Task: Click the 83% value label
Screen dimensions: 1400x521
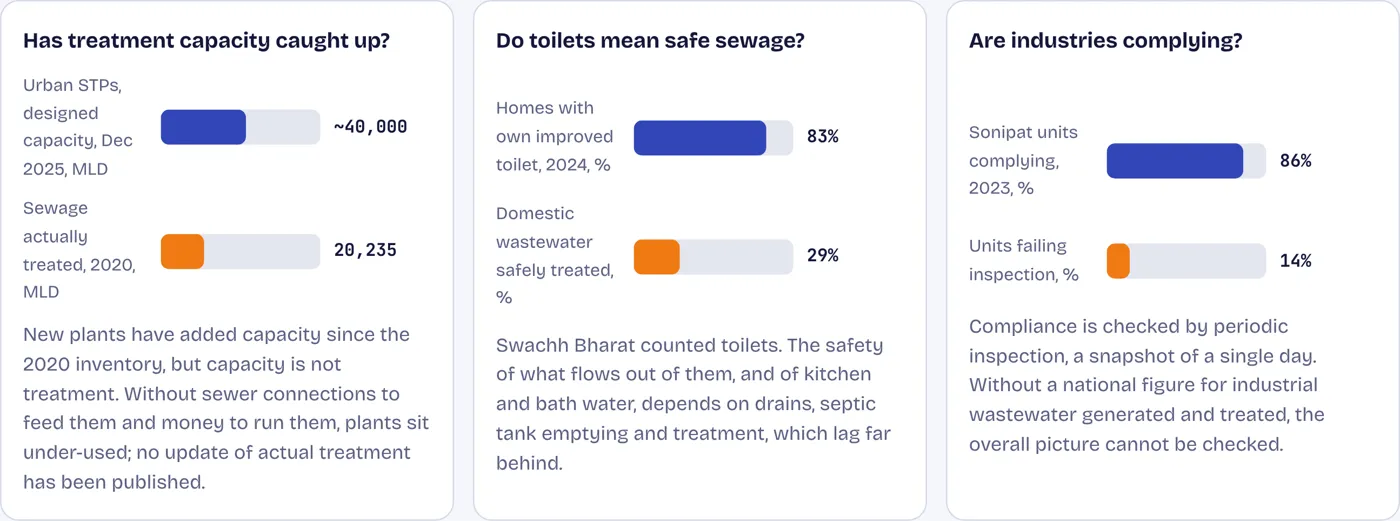Action: coord(822,137)
